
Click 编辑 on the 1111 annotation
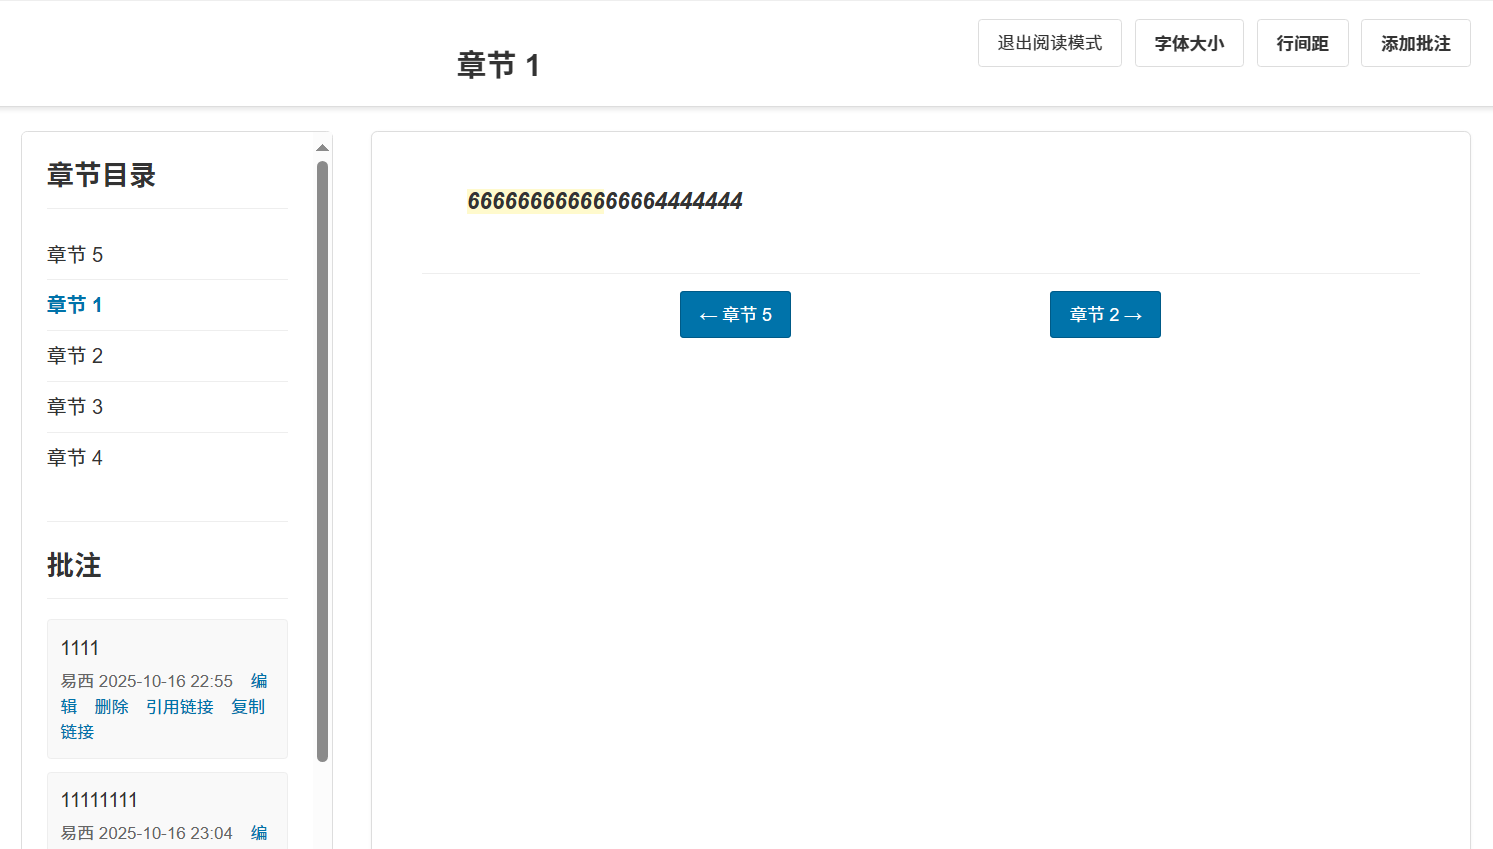(259, 681)
